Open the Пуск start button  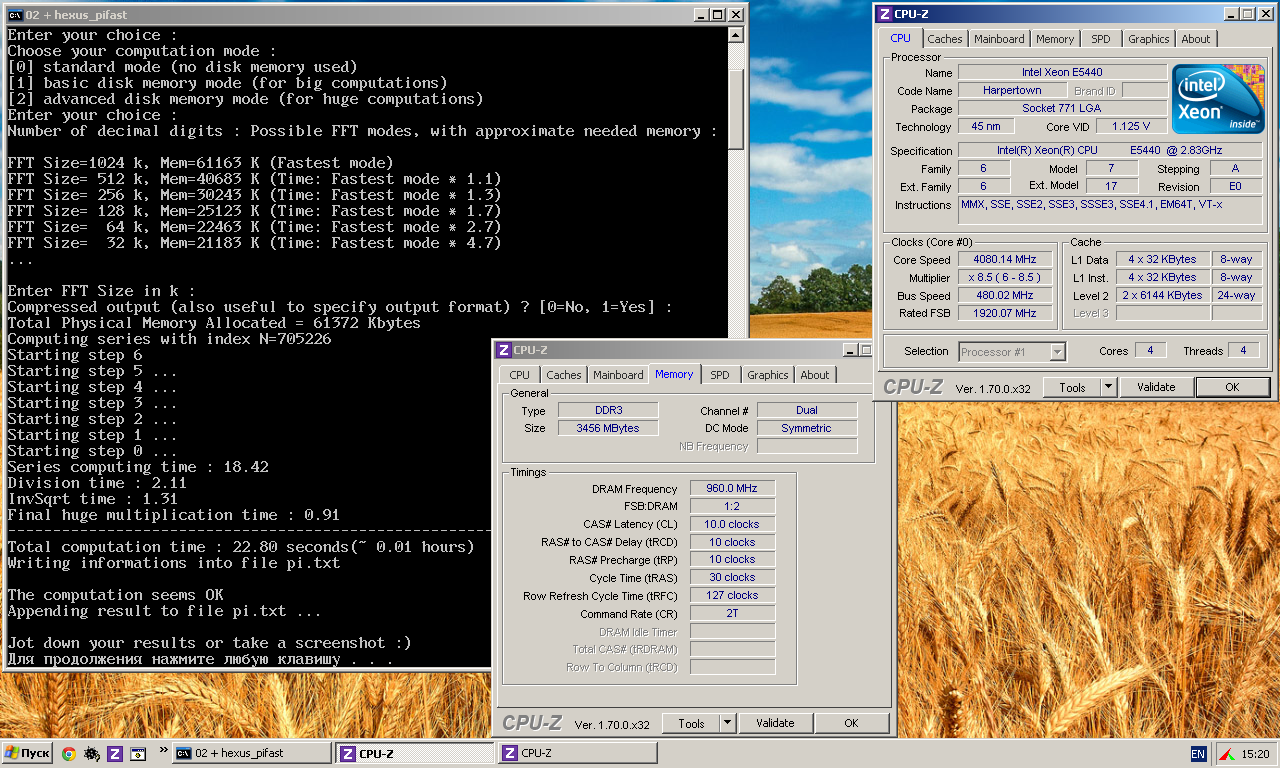27,753
